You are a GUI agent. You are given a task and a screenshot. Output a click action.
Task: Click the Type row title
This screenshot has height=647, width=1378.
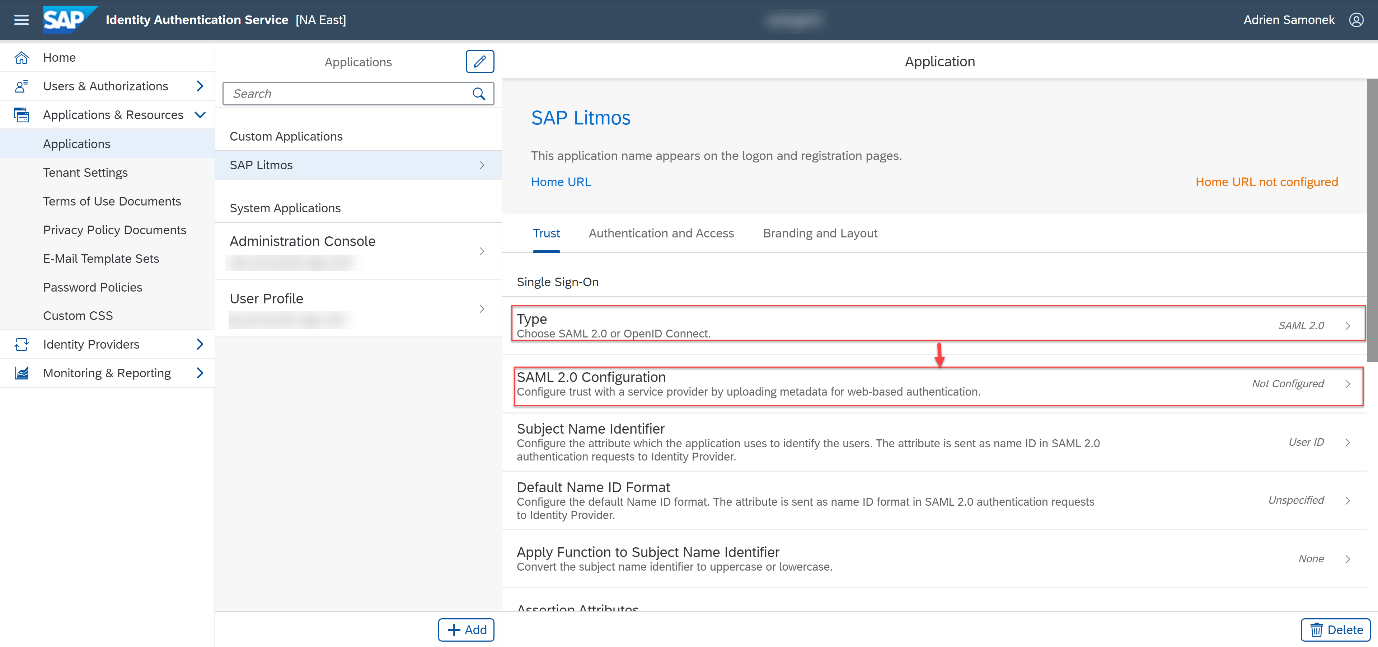(532, 319)
